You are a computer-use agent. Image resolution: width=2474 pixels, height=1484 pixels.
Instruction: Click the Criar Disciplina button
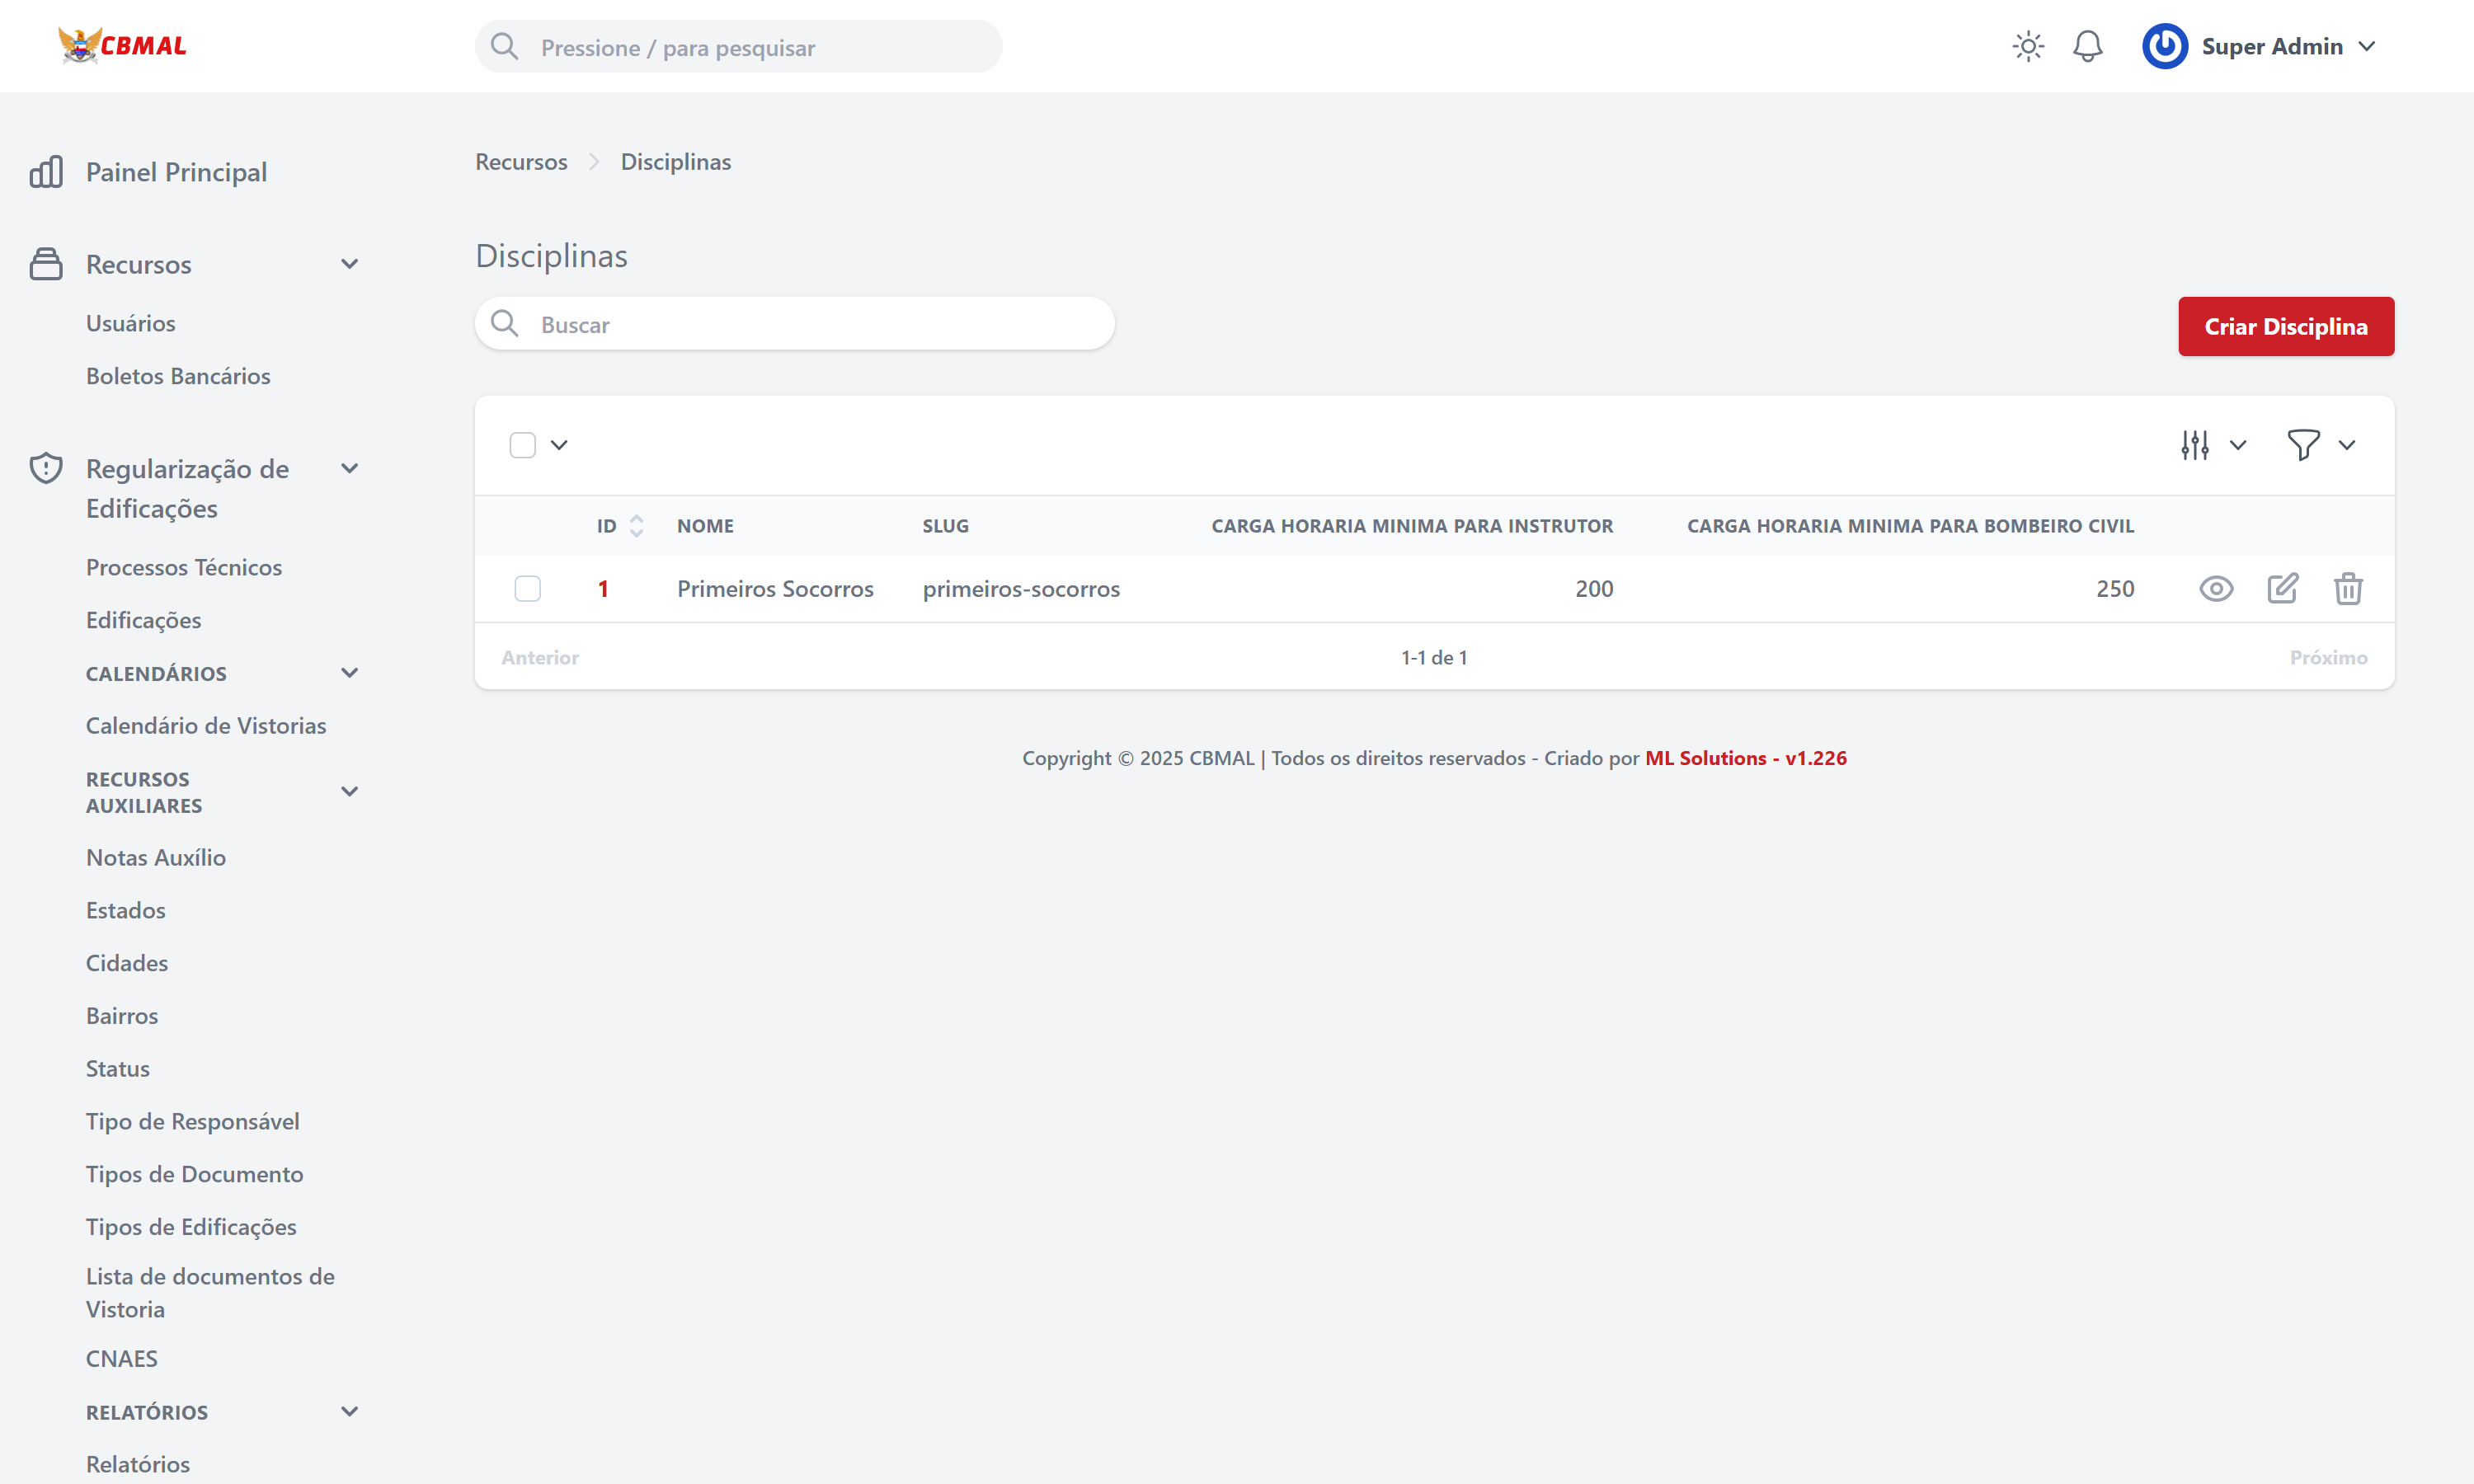[2285, 326]
